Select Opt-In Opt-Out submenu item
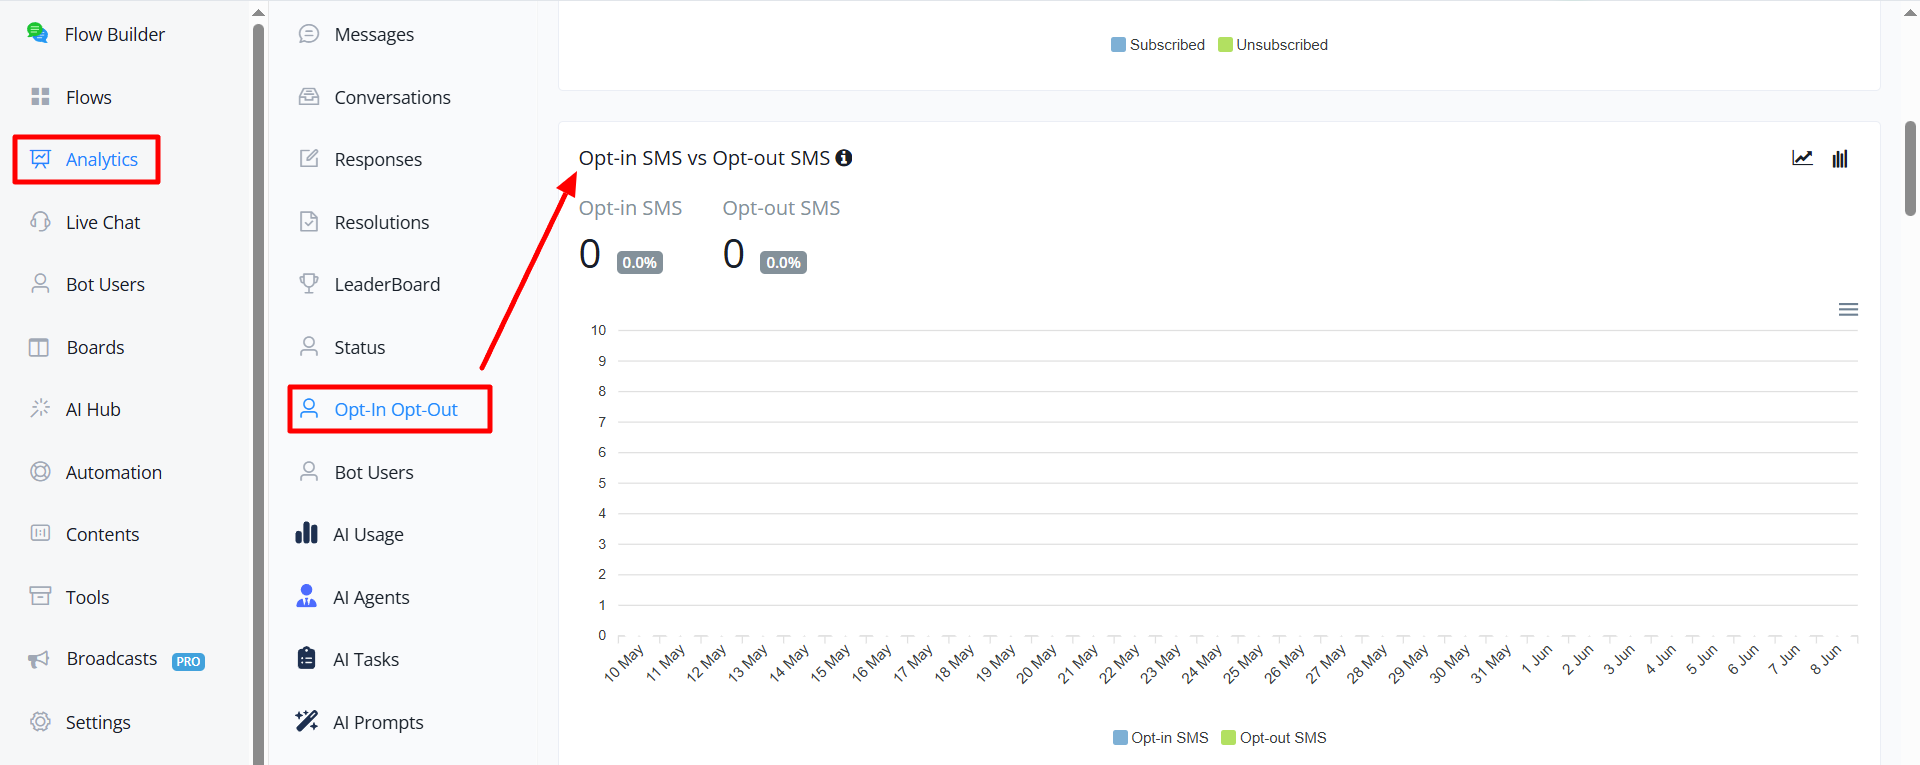The image size is (1920, 765). coord(390,409)
